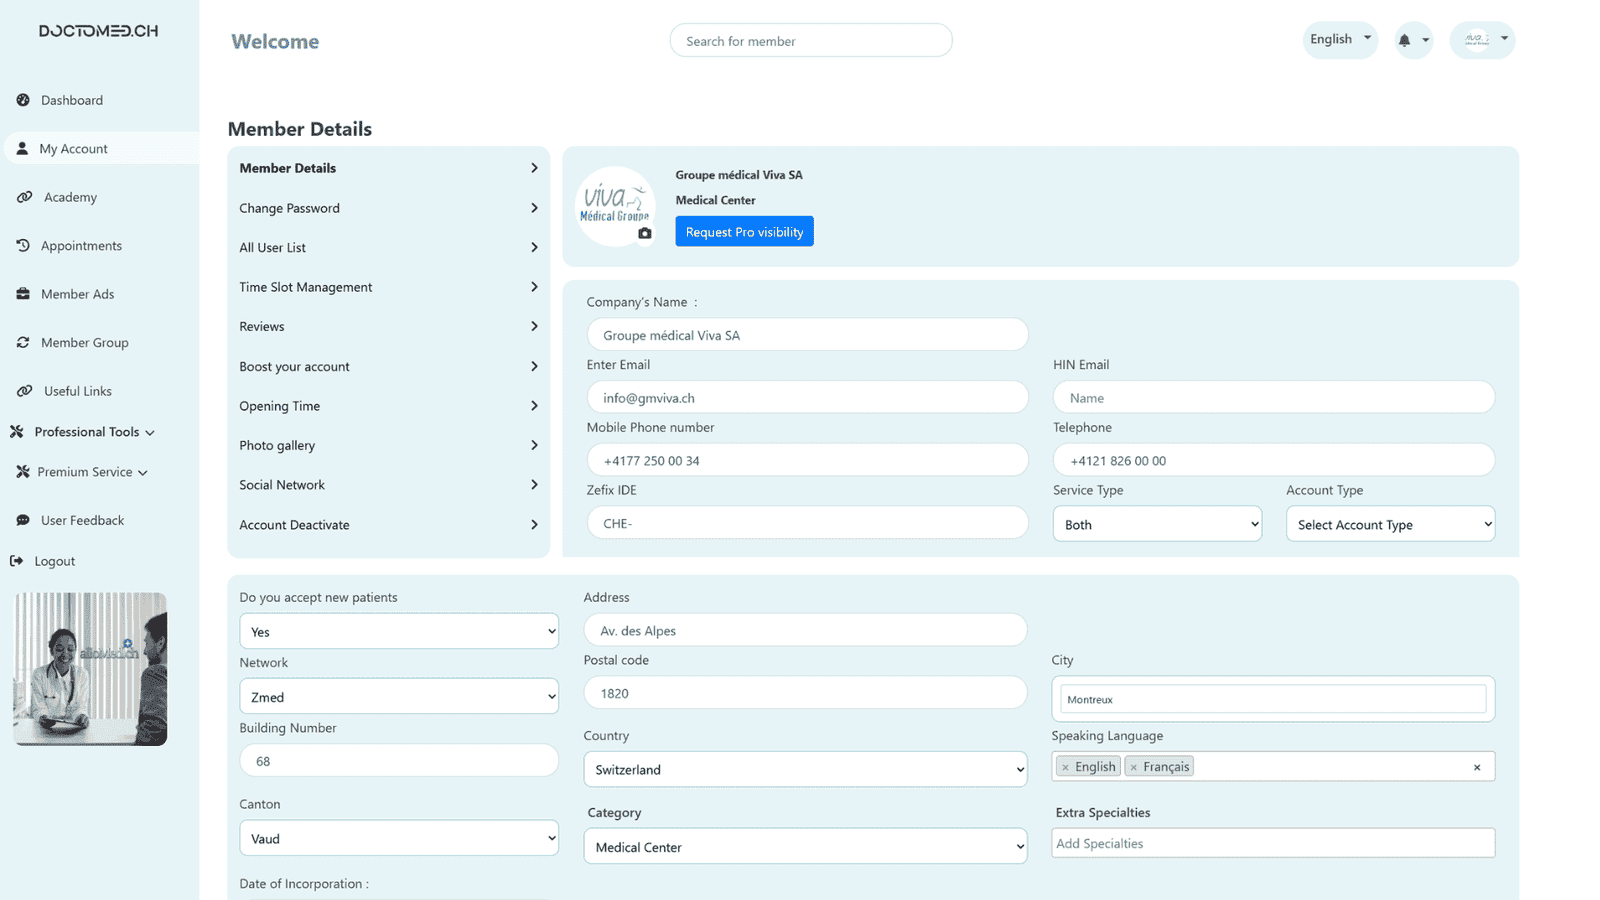This screenshot has width=1600, height=900.
Task: Click the User Feedback chat bubble icon
Action: (x=23, y=521)
